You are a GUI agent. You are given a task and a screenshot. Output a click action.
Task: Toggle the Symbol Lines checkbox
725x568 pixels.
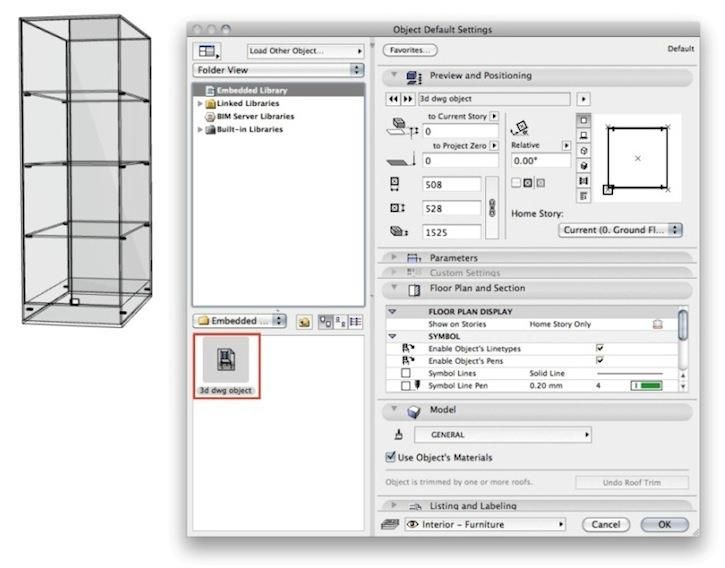pos(406,373)
